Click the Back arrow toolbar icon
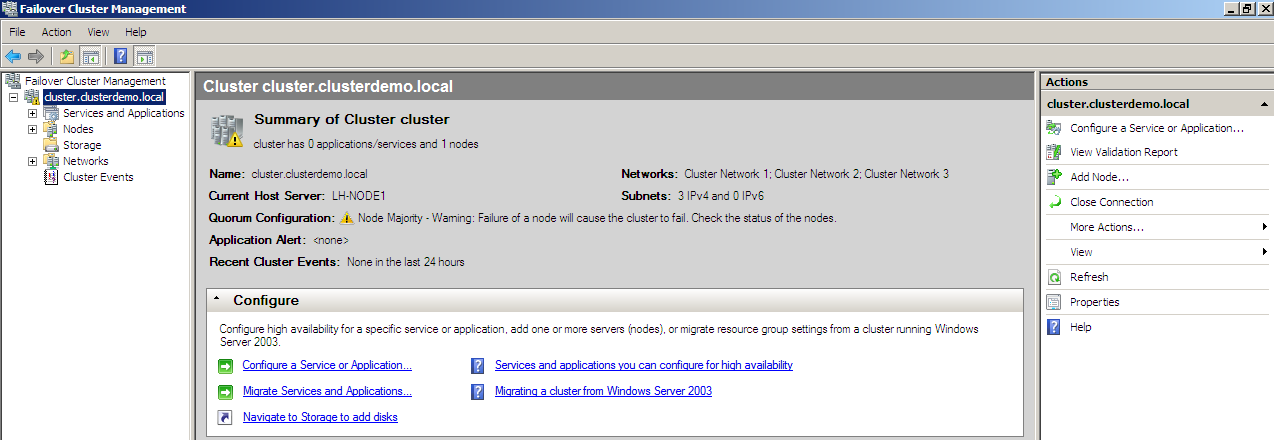Screen dimensions: 1274x440 click(x=13, y=56)
